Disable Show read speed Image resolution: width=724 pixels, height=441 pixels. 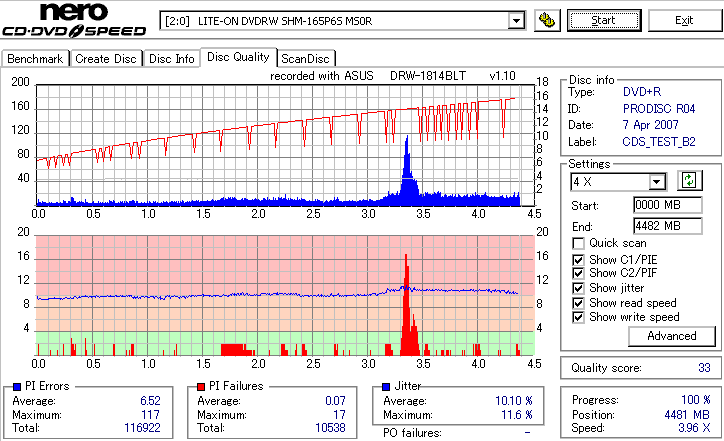[x=578, y=303]
